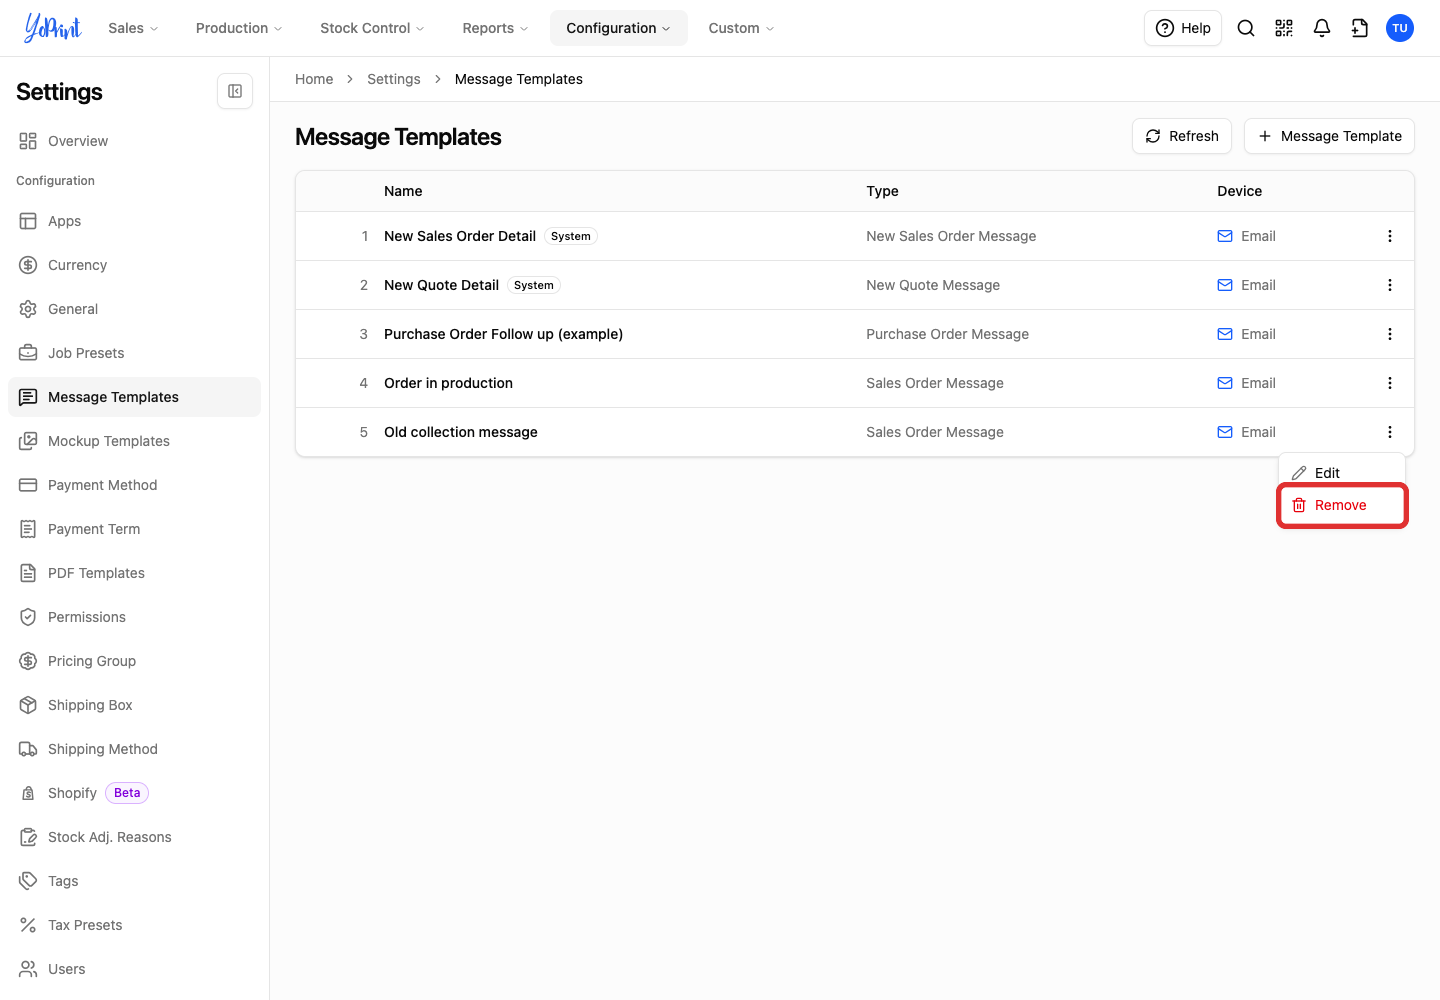Screen dimensions: 1440x1000
Task: Open the notifications bell
Action: coord(1322,28)
